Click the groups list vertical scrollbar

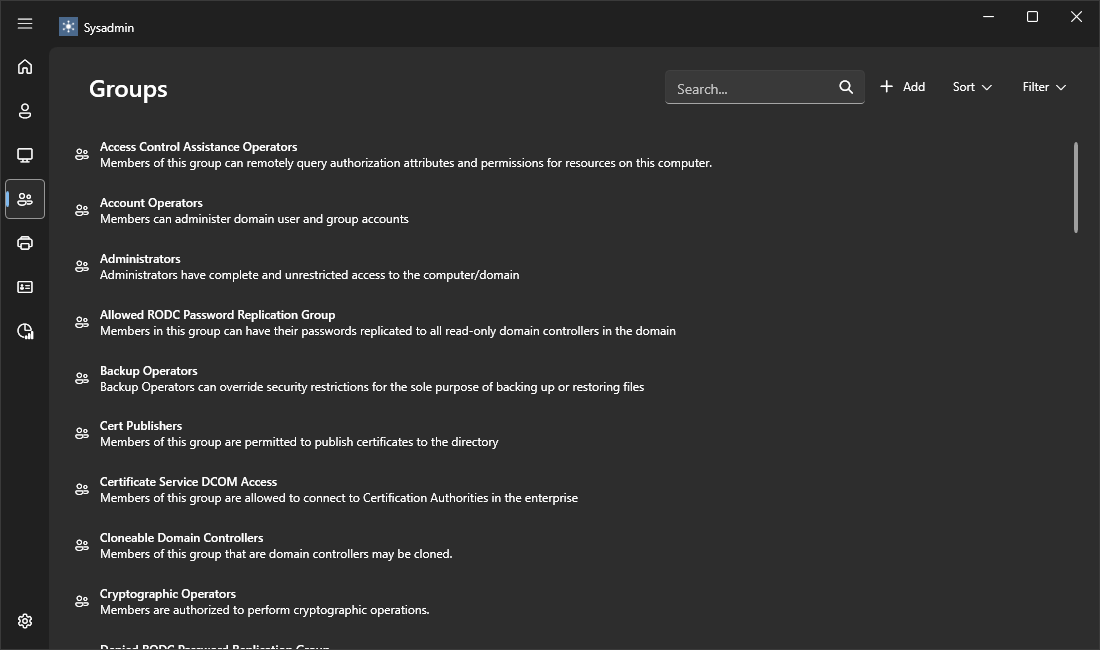[x=1076, y=188]
